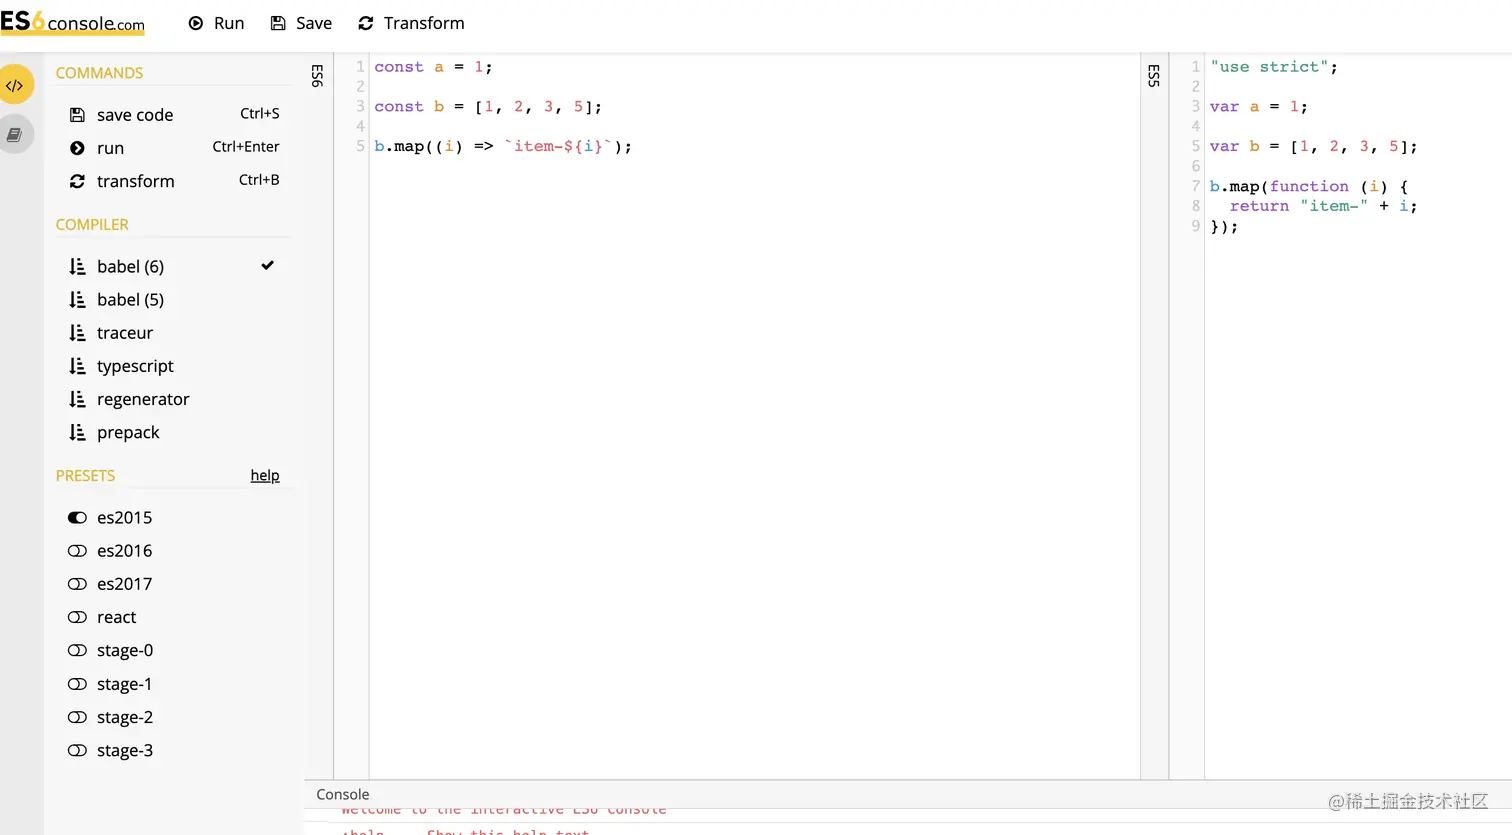Open the Console panel tab
Viewport: 1512px width, 835px height.
tap(342, 793)
